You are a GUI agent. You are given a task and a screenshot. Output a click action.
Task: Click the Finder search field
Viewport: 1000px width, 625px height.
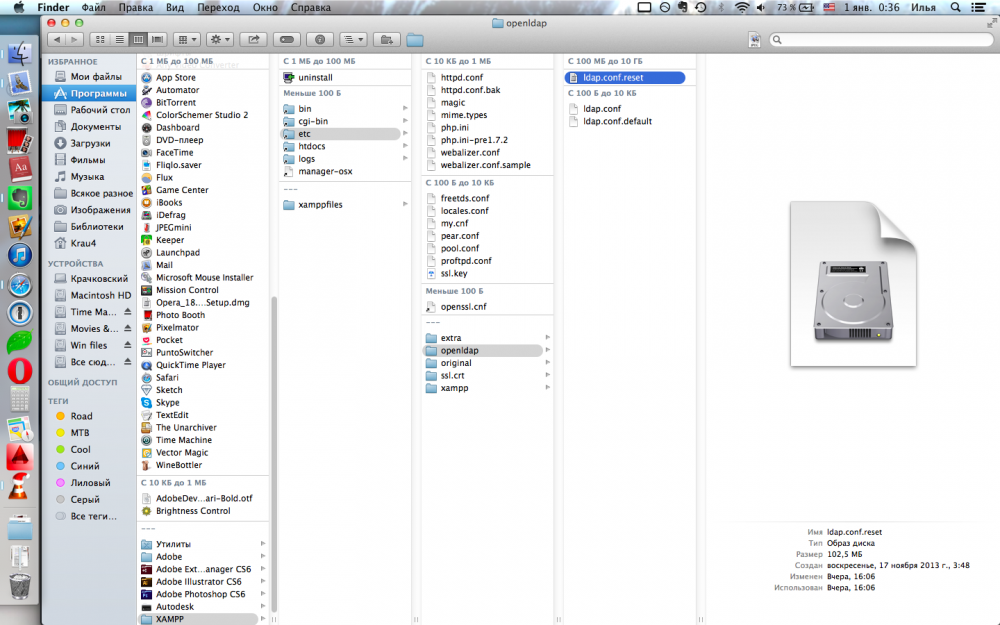tap(880, 40)
